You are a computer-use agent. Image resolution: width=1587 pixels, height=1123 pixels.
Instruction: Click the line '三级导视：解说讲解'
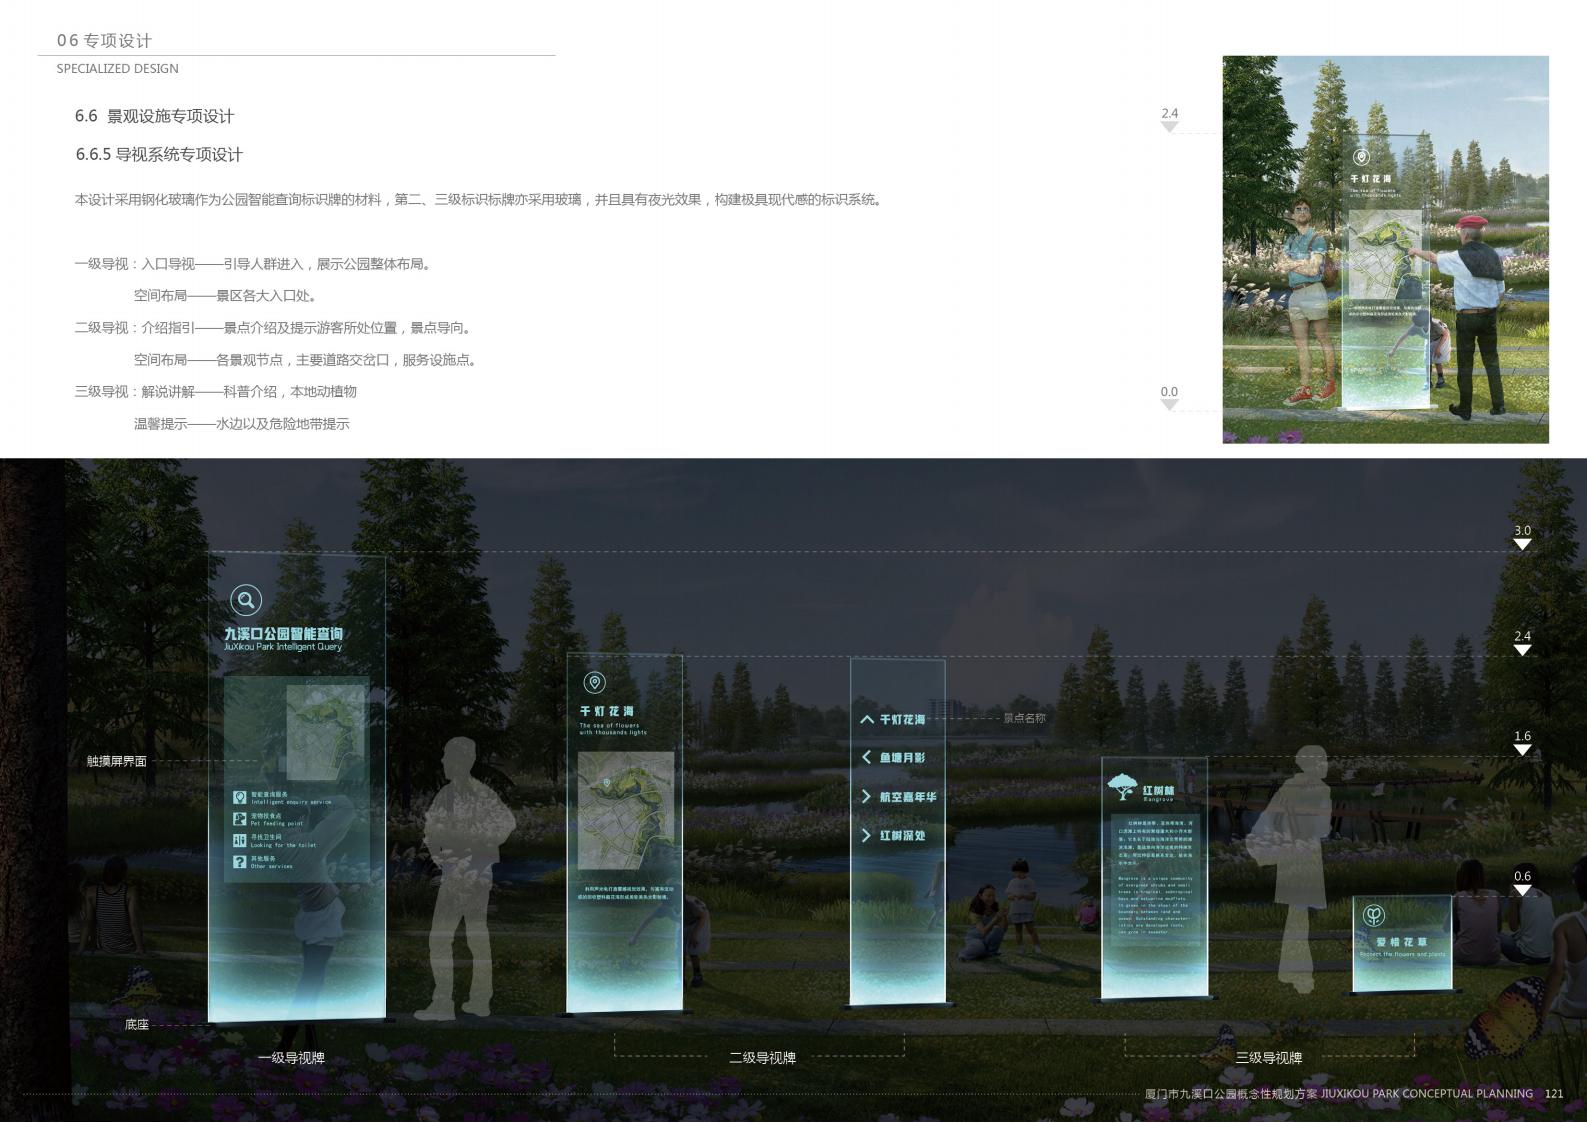coord(215,391)
